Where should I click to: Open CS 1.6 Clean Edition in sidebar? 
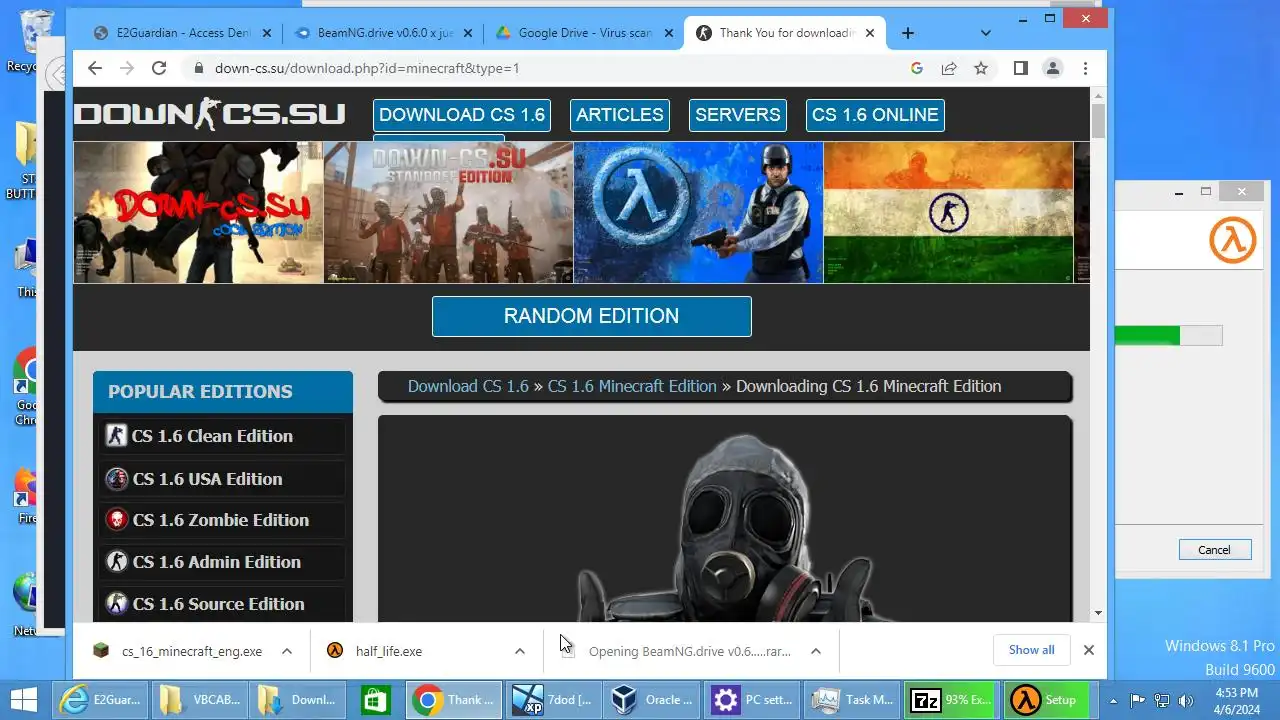221,436
